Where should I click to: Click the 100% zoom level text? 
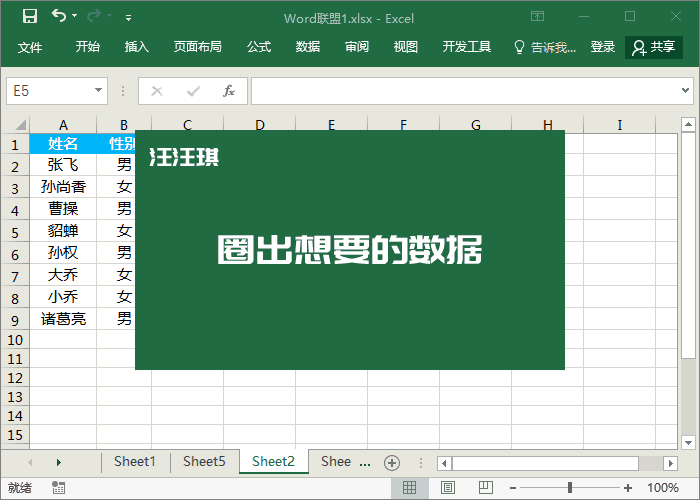pyautogui.click(x=663, y=488)
